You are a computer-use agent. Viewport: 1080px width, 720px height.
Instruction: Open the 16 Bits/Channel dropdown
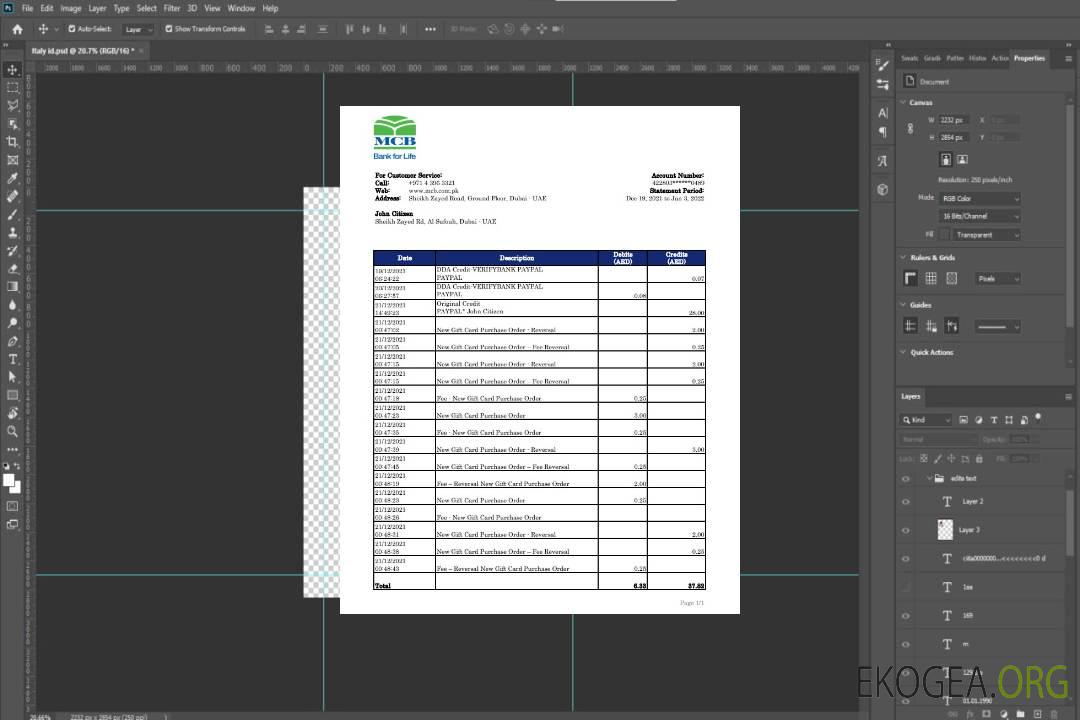[980, 216]
